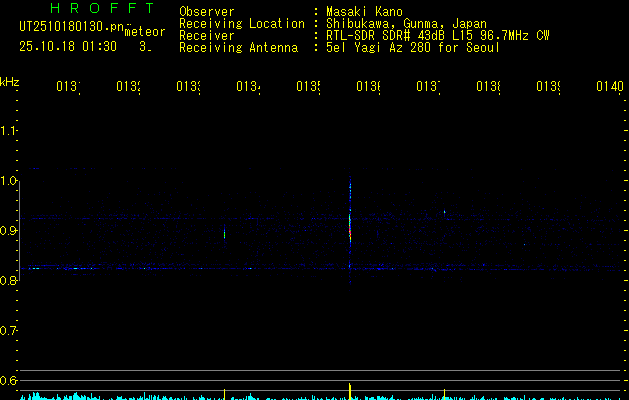Click the tallest yellow spike in bottom intensity graph
Image resolution: width=629 pixels, height=400 pixels.
pyautogui.click(x=350, y=389)
